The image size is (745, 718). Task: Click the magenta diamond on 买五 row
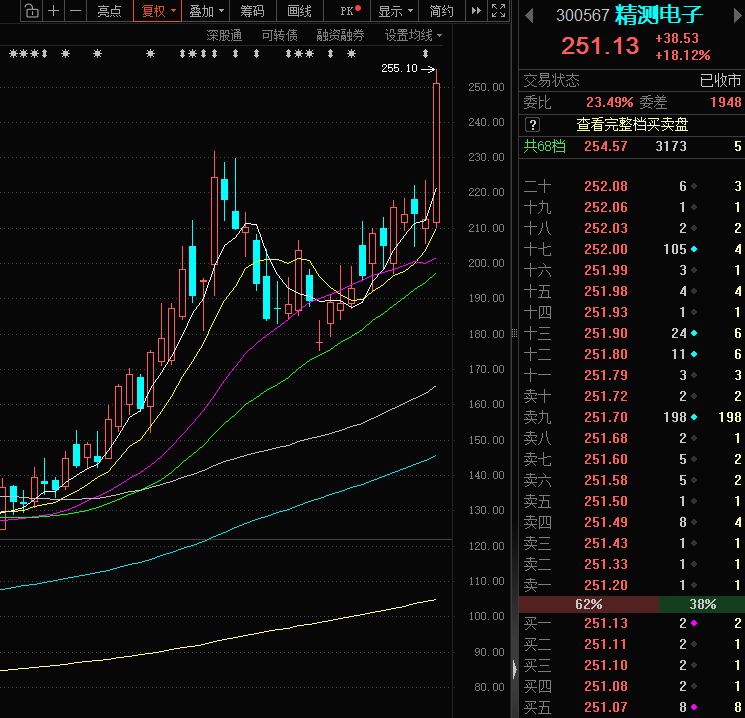pyautogui.click(x=694, y=707)
